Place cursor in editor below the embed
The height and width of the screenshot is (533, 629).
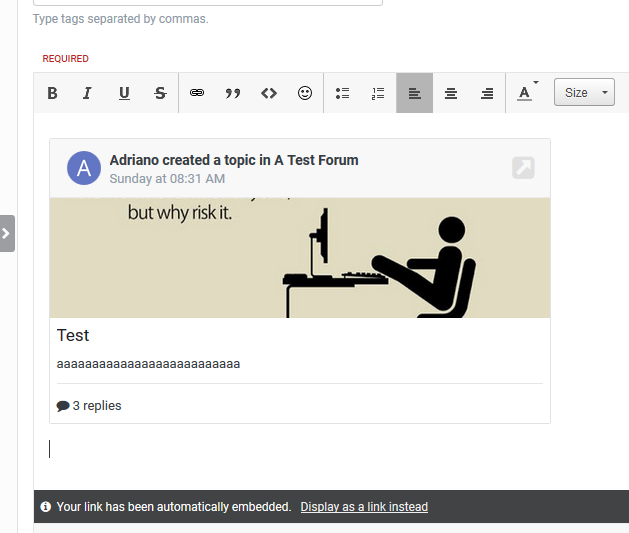coord(299,449)
